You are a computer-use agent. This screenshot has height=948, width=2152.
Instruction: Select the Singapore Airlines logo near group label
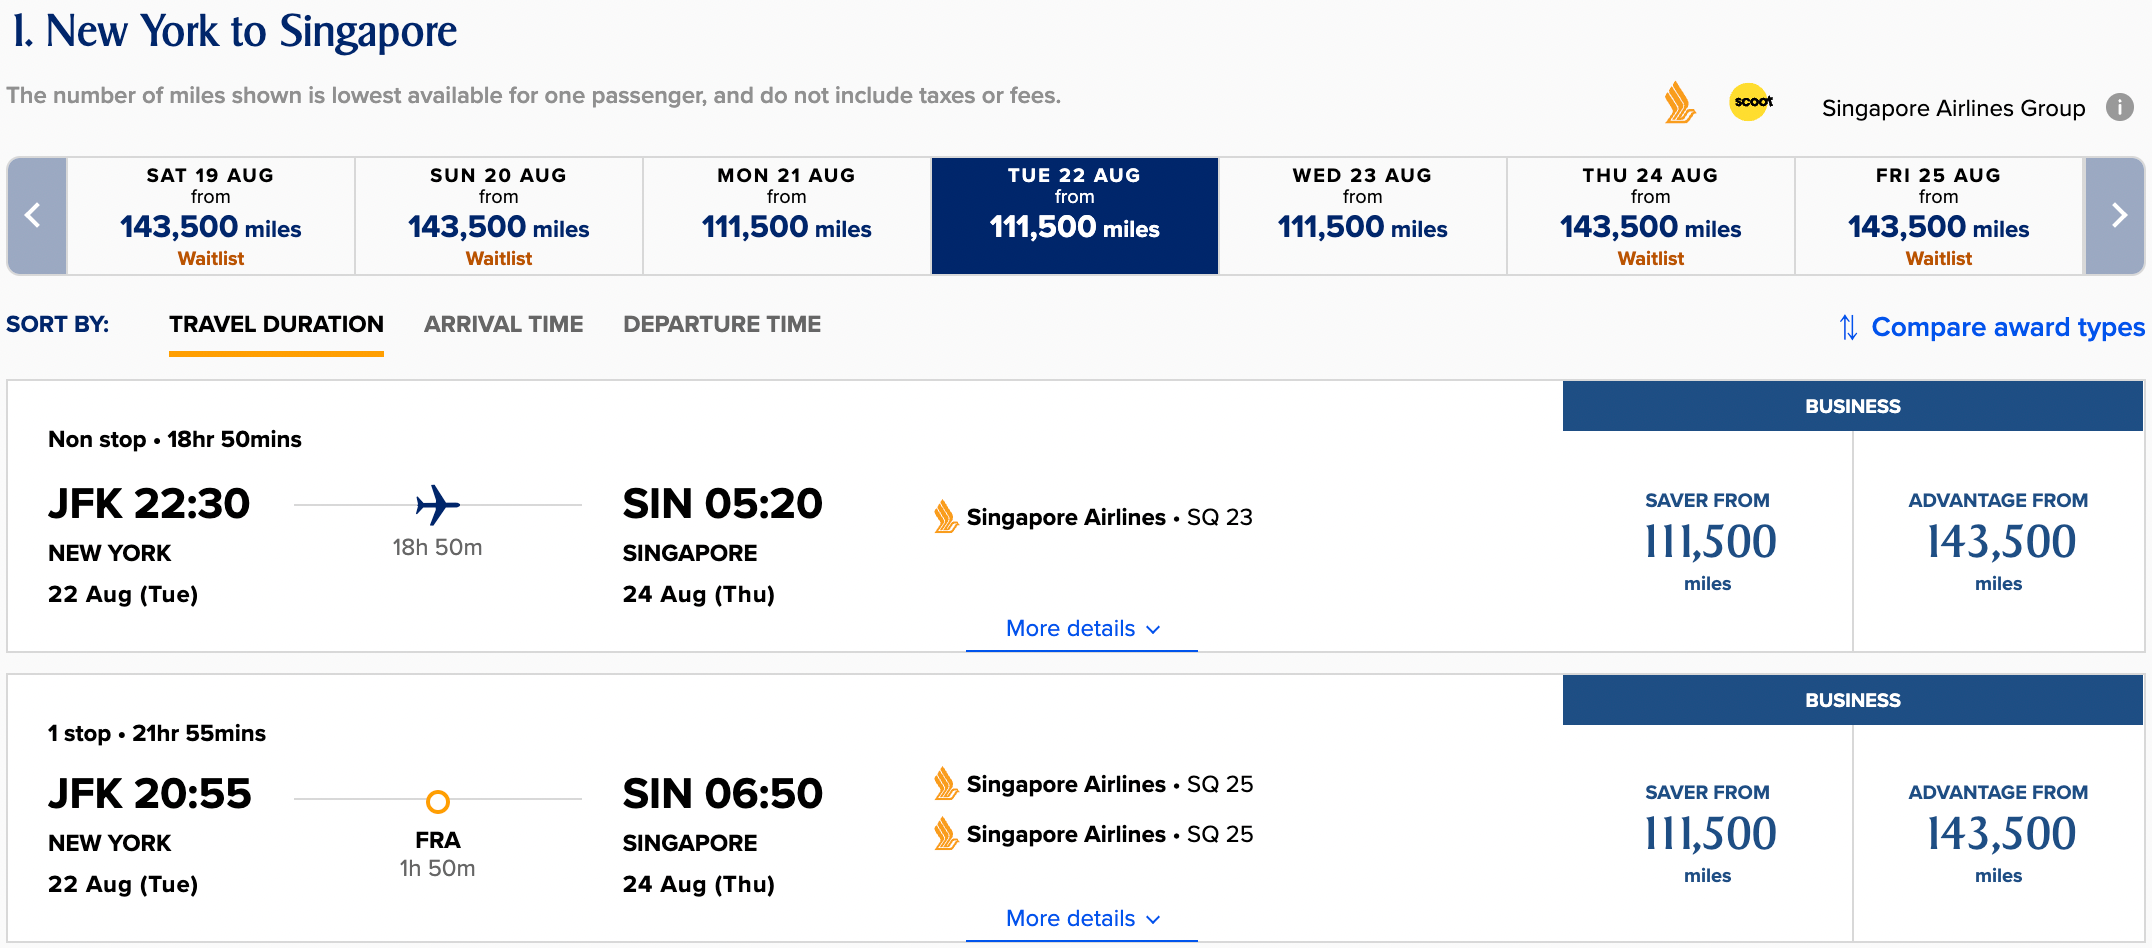[1679, 103]
